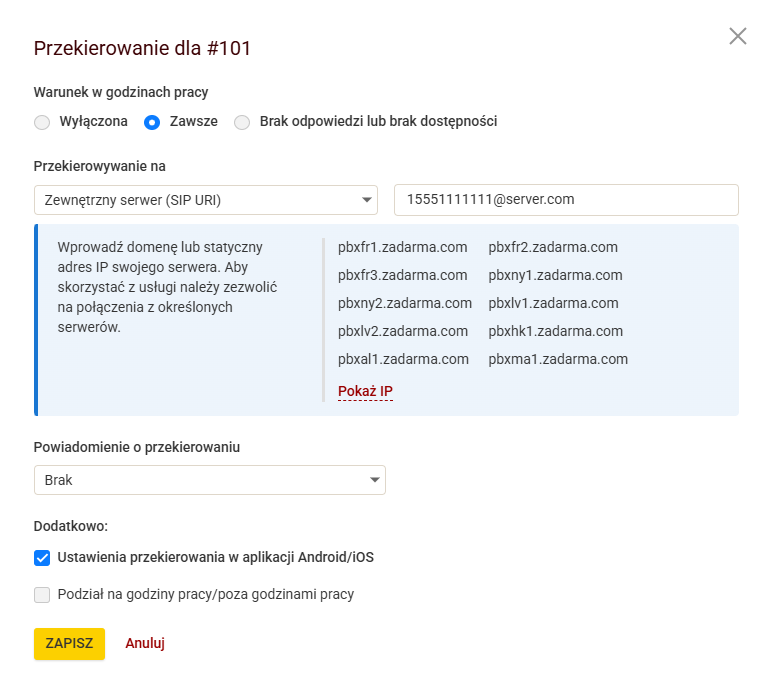Click the Anuluj link
The image size is (772, 694).
click(145, 643)
